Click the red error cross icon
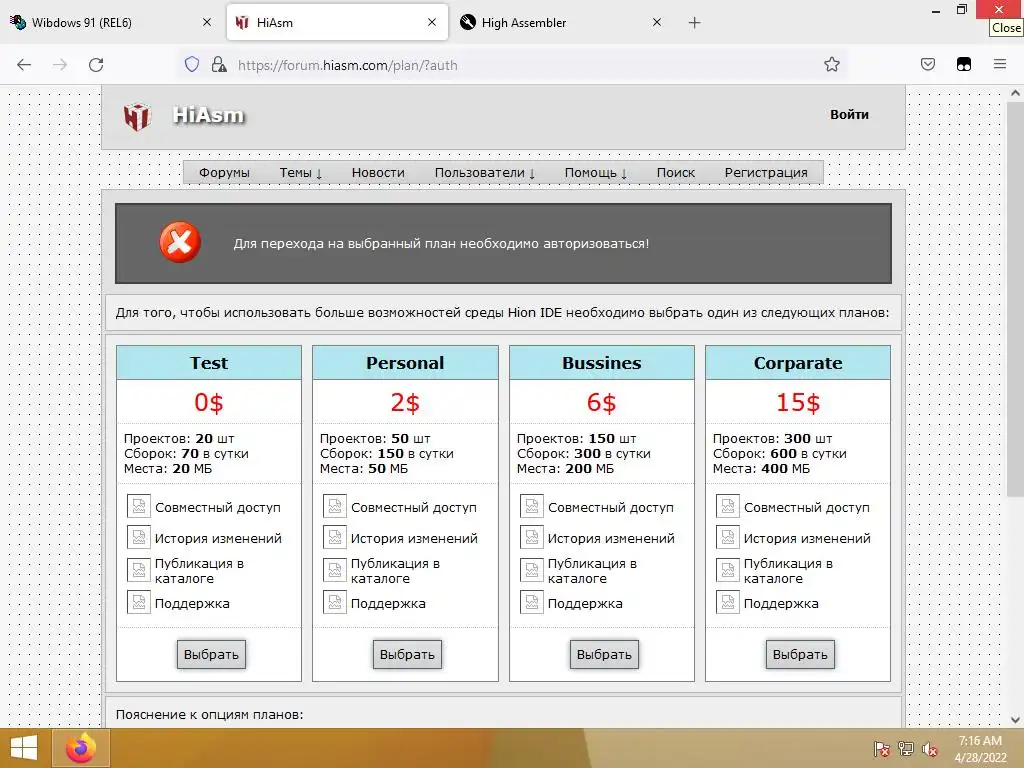This screenshot has width=1024, height=768. pyautogui.click(x=180, y=242)
